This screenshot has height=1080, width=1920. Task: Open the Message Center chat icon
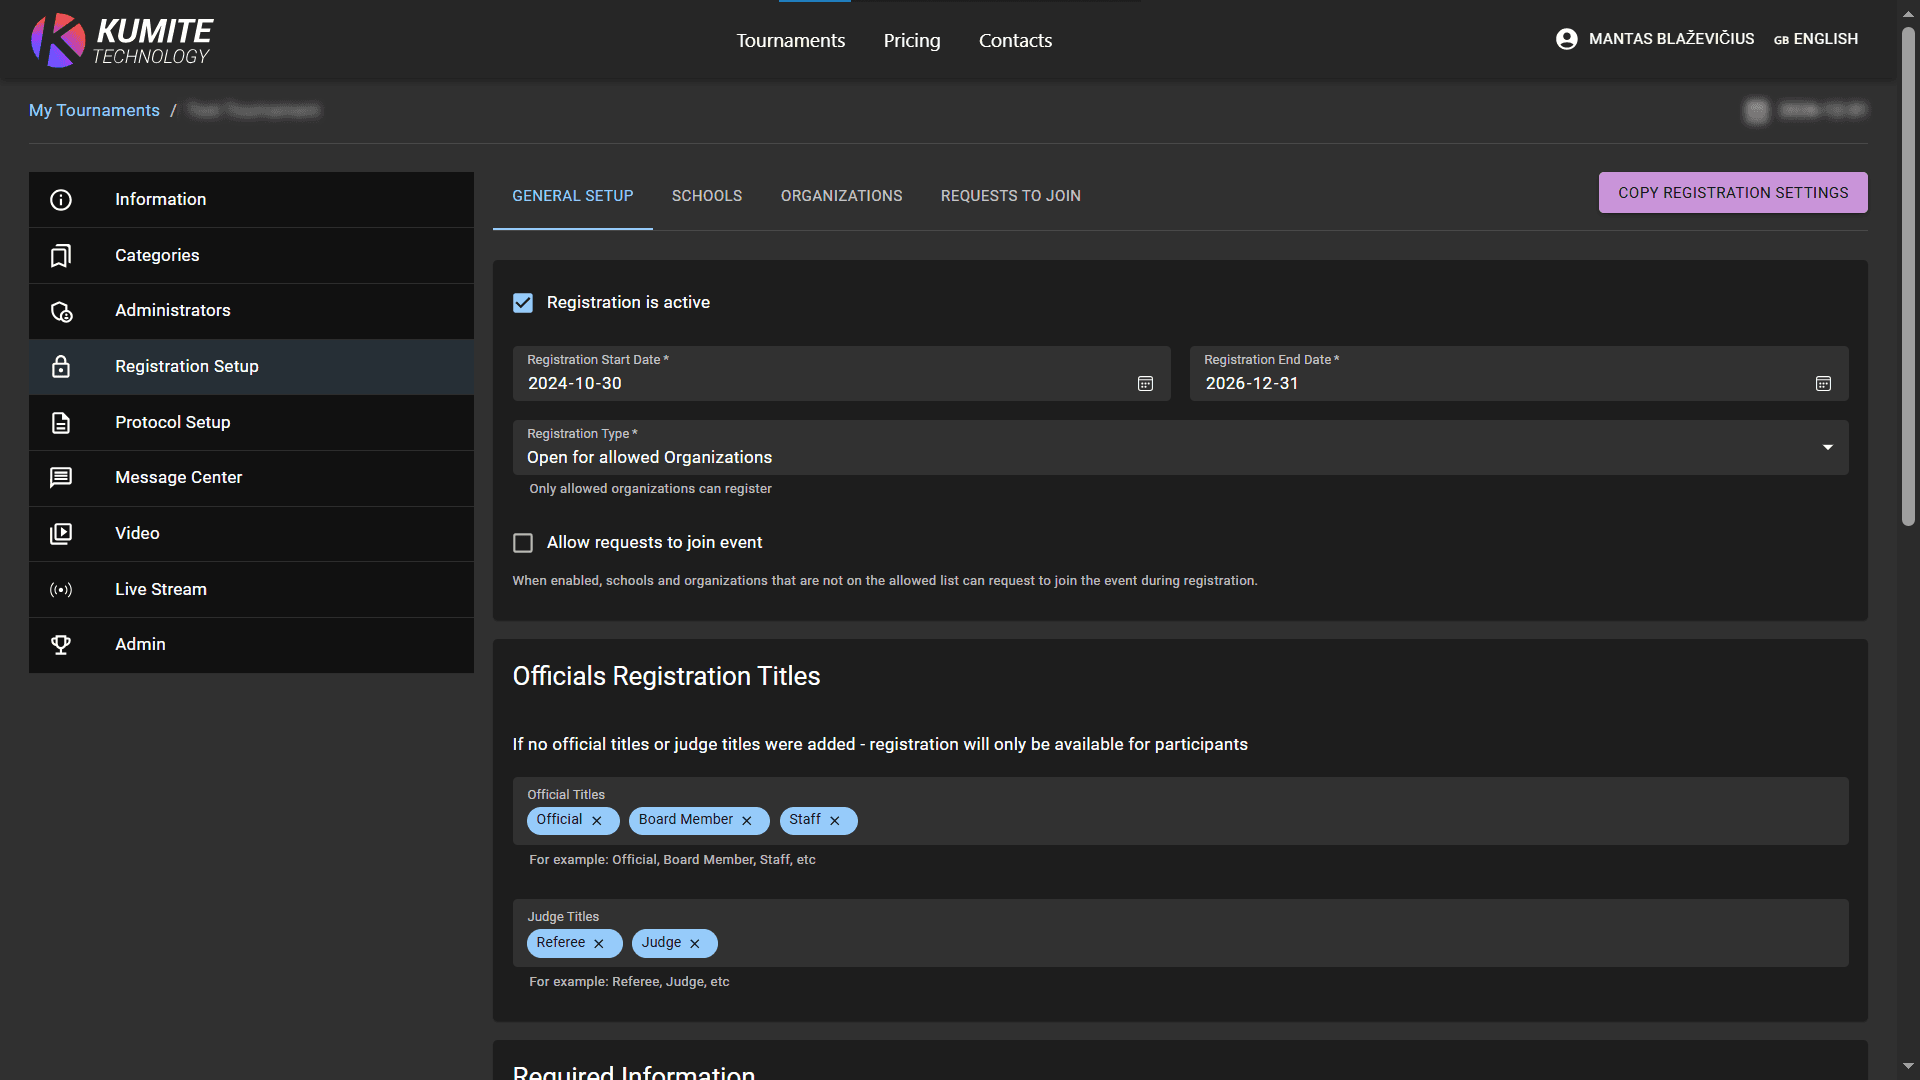pos(61,477)
